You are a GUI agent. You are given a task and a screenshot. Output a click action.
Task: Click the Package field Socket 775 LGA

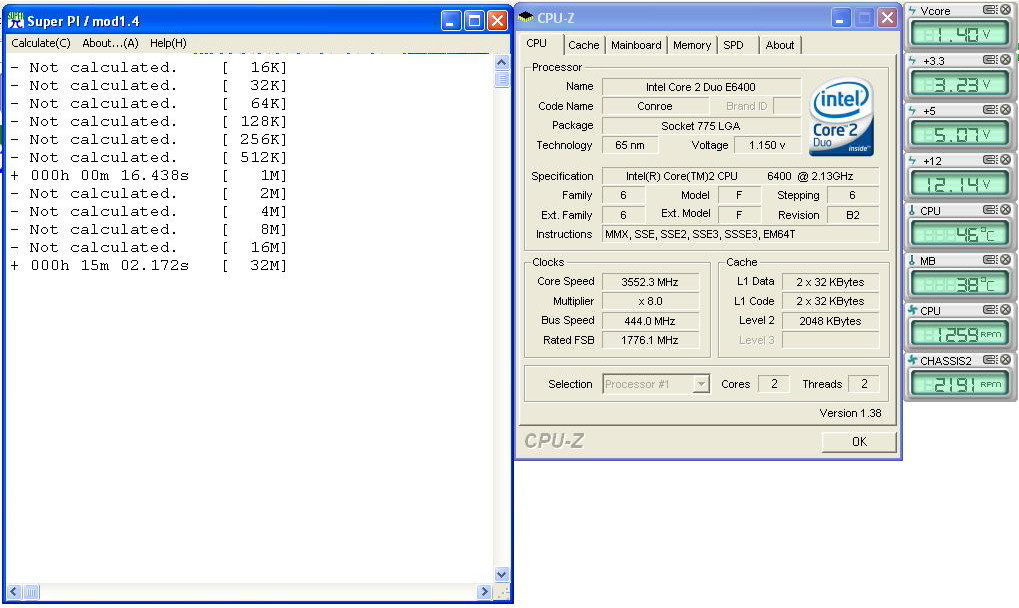[x=701, y=125]
